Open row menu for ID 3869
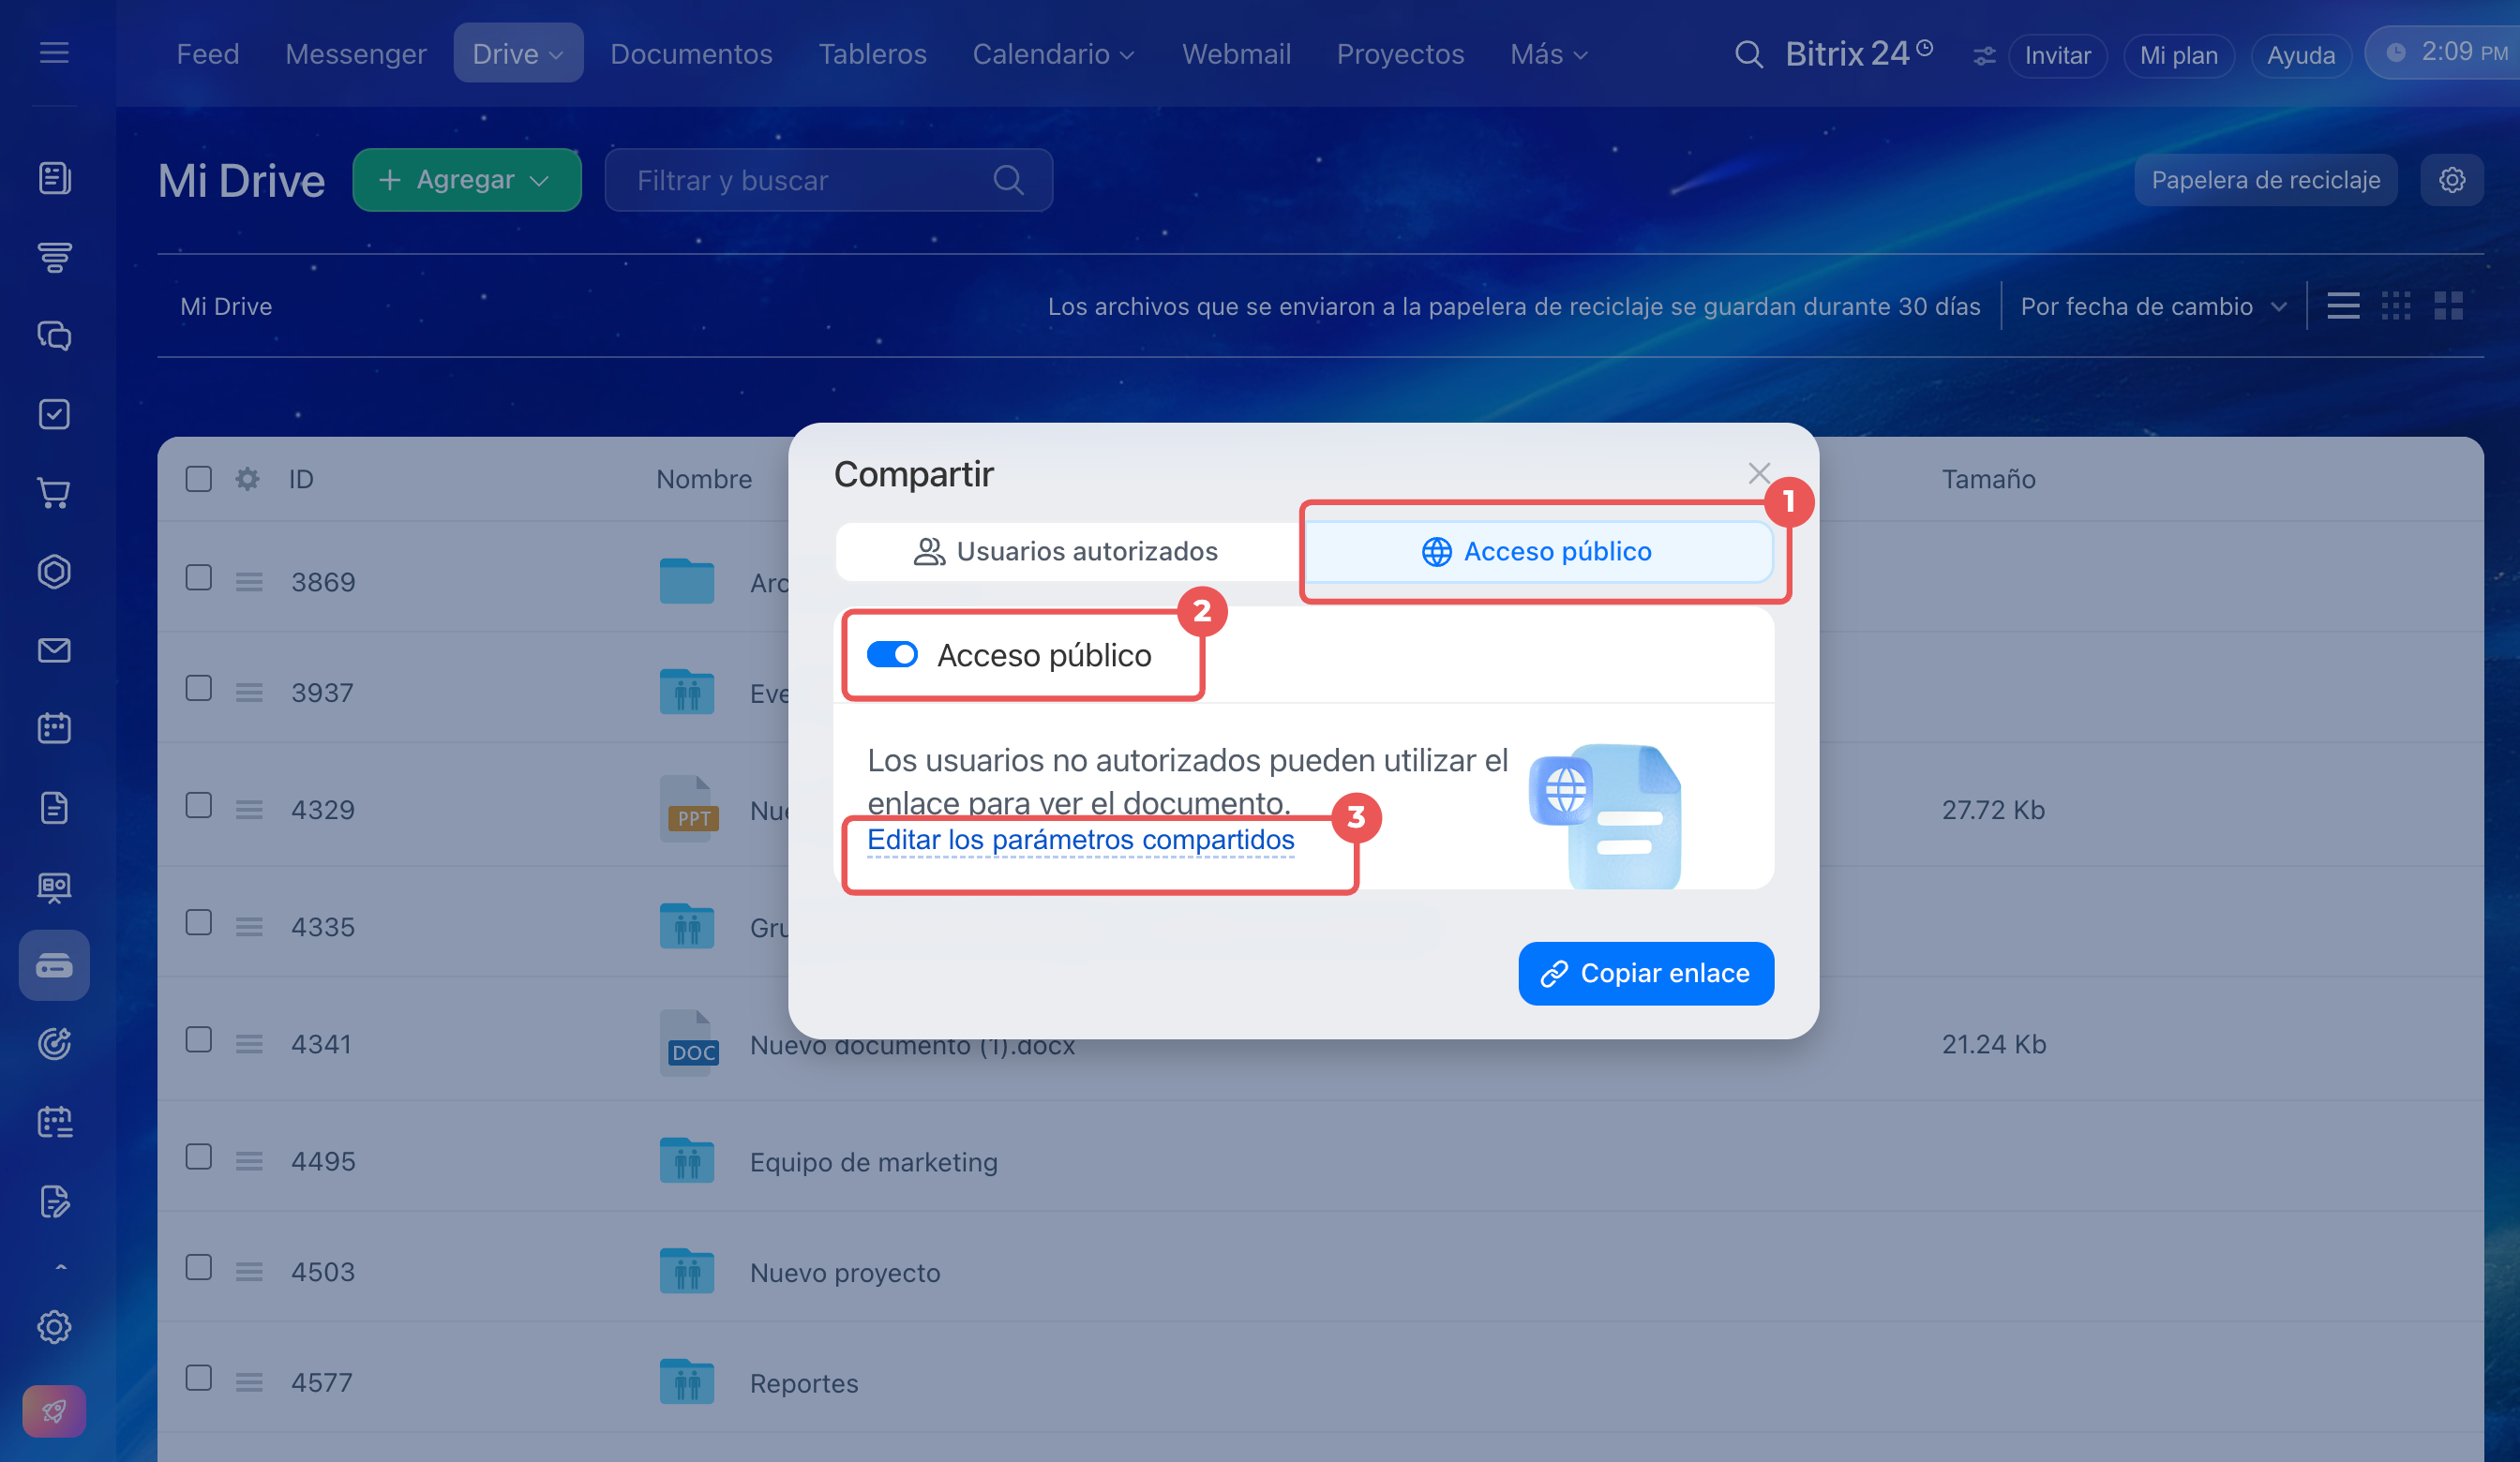 (x=249, y=582)
